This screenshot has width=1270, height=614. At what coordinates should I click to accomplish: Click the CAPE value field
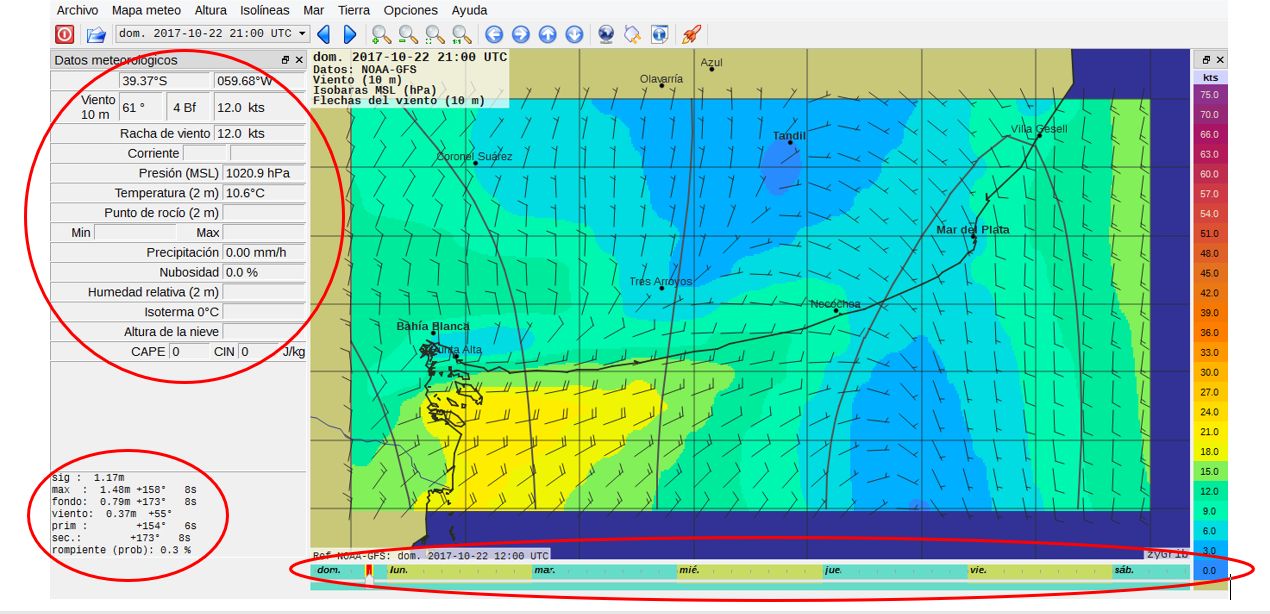click(189, 352)
